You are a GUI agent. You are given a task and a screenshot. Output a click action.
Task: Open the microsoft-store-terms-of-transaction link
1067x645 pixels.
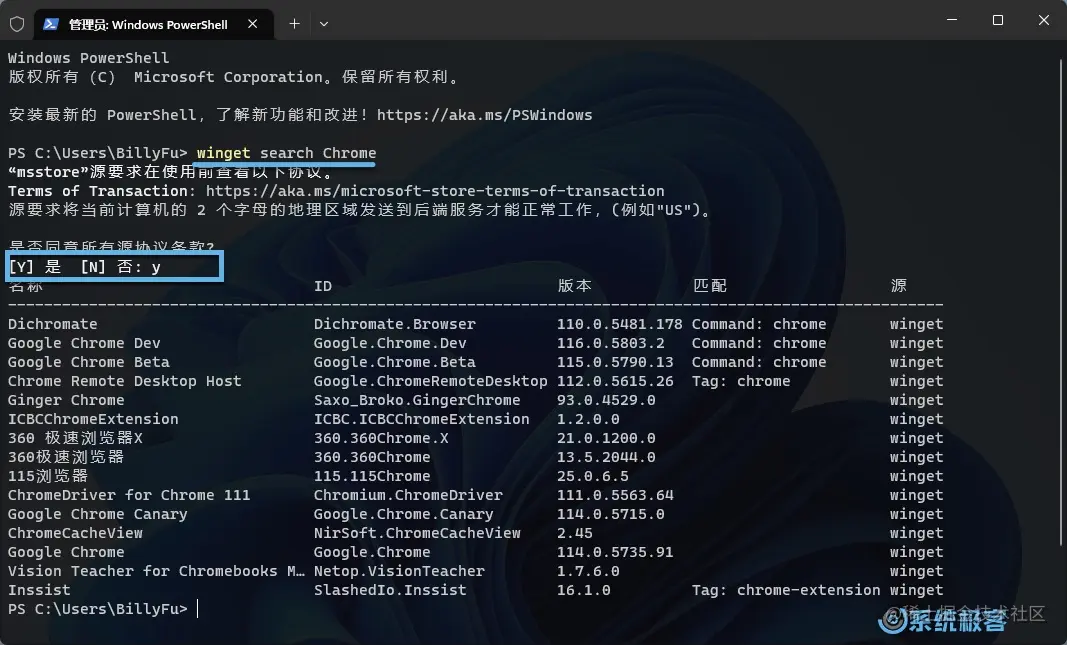435,191
